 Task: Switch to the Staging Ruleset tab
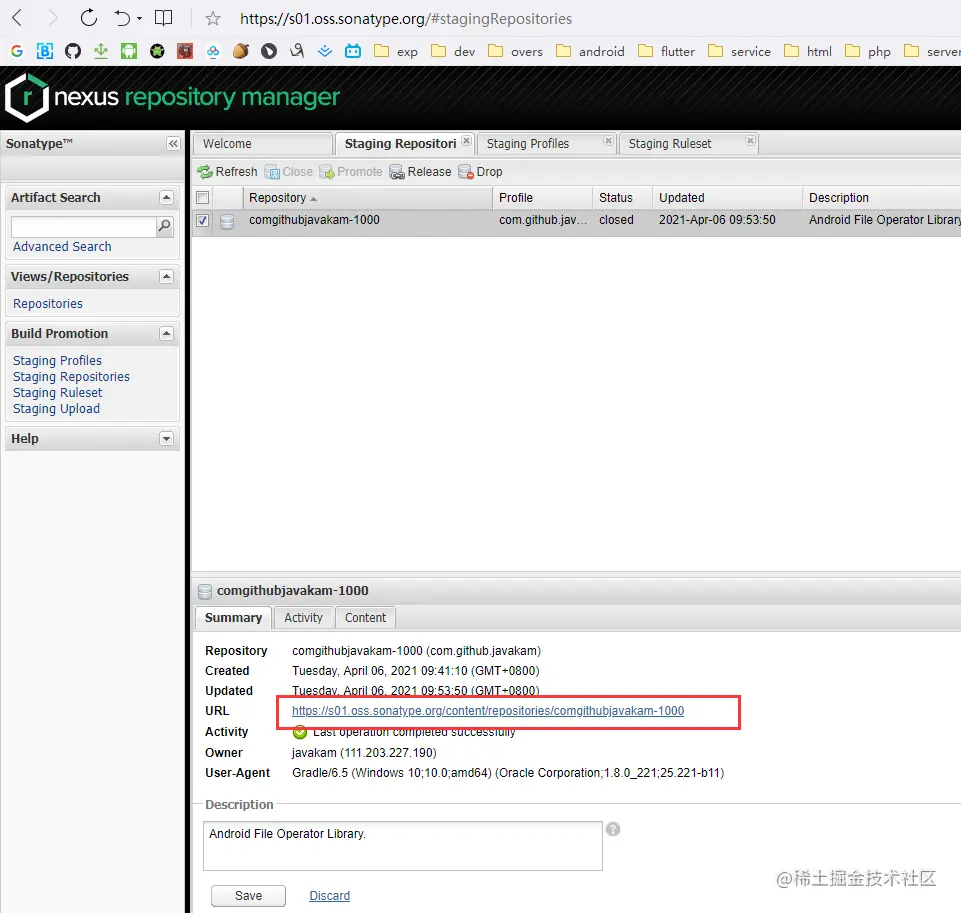tap(670, 143)
